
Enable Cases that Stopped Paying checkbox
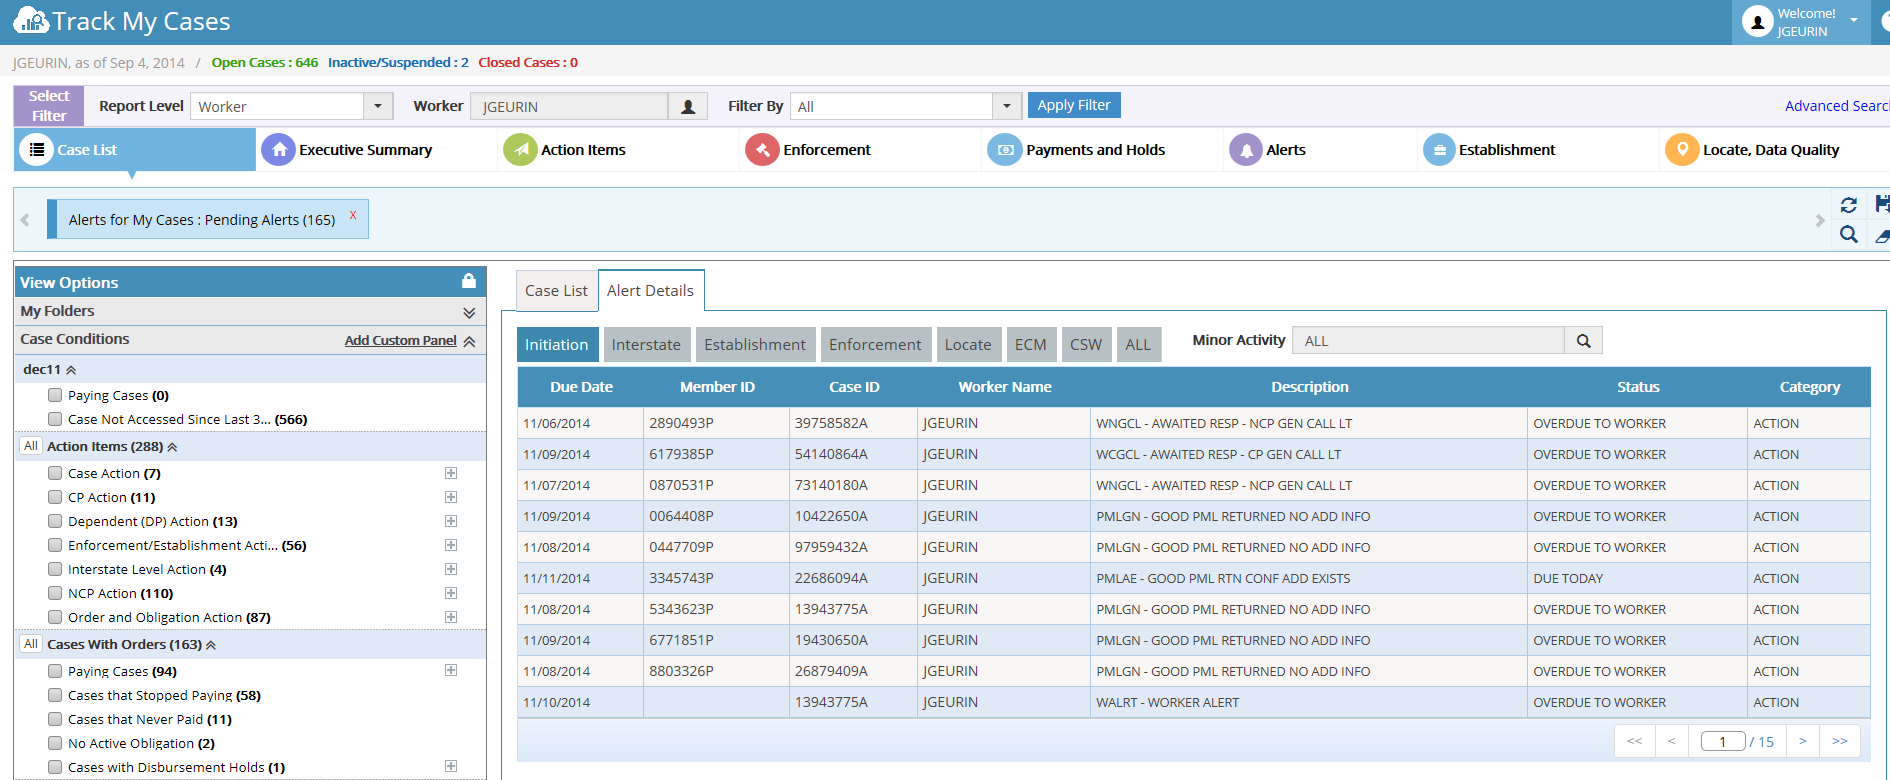(x=55, y=695)
